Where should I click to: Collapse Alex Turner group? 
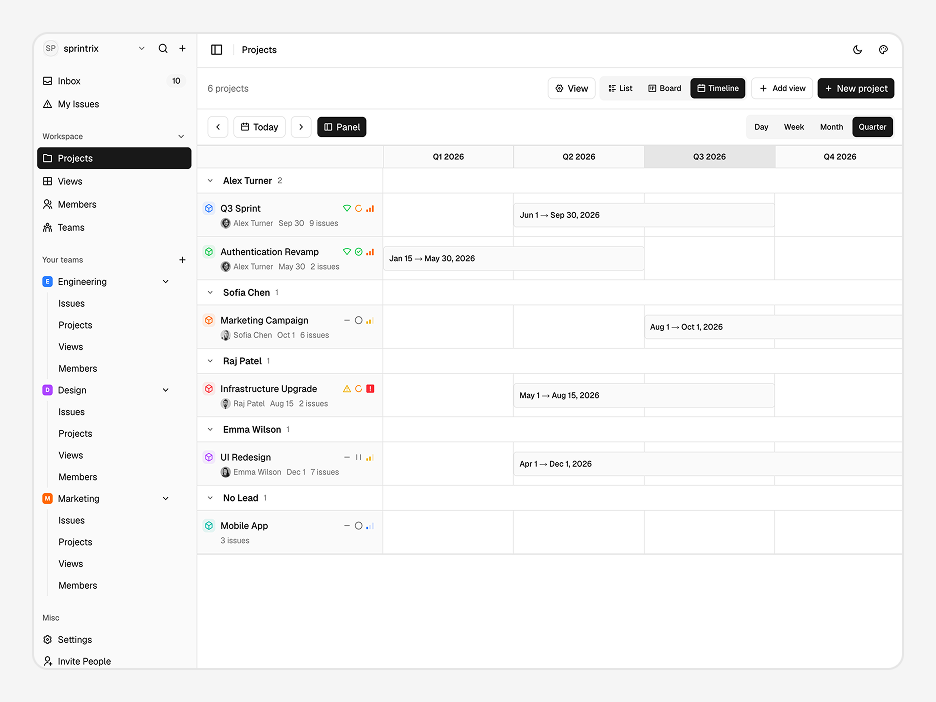pos(210,181)
